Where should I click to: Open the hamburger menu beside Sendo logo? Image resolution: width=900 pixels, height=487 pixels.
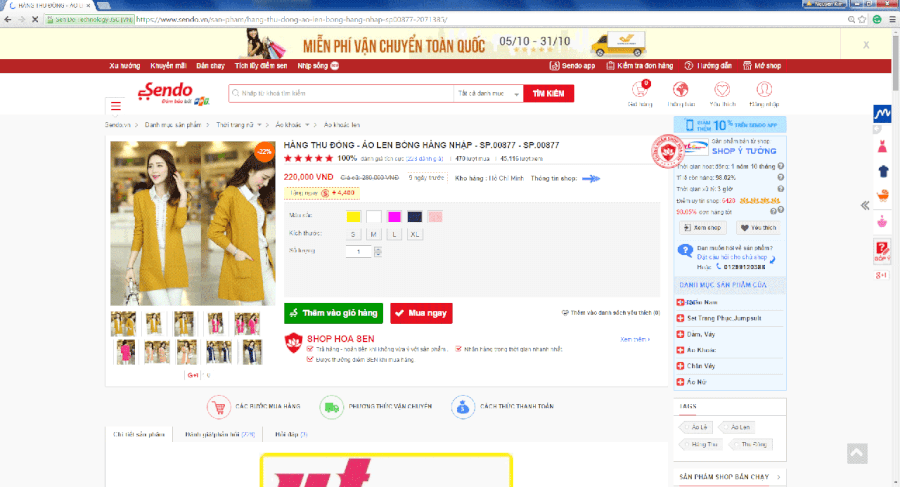tap(116, 105)
